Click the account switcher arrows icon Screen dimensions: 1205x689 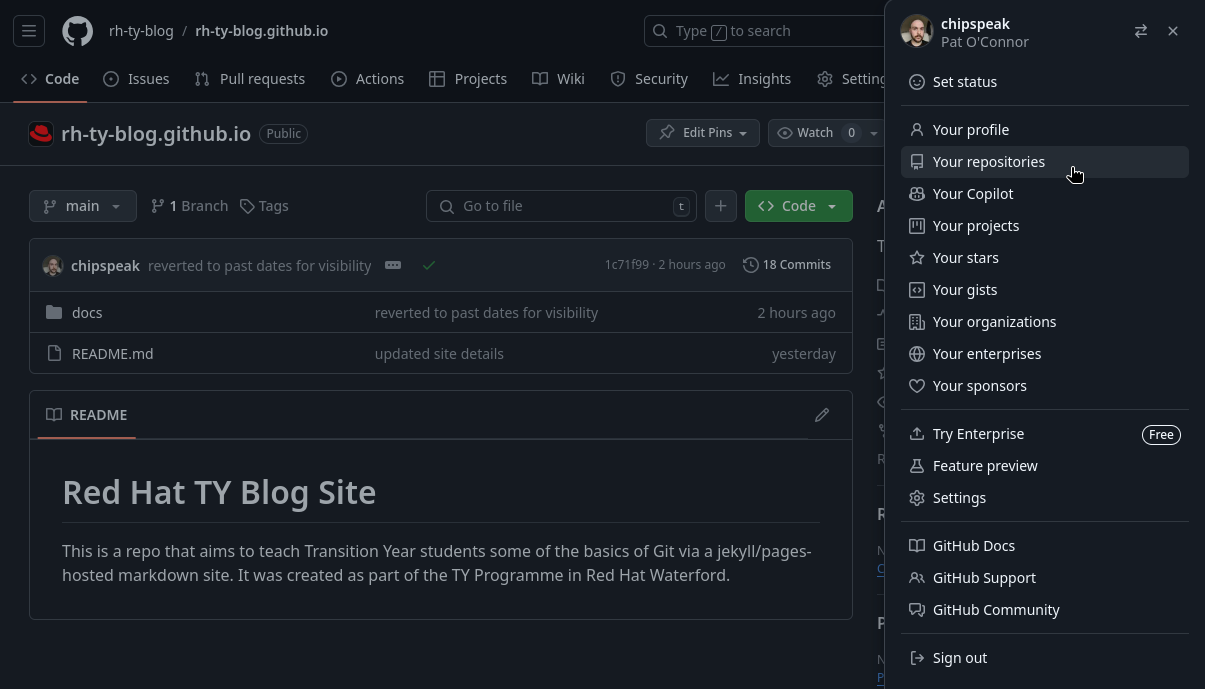(x=1140, y=32)
